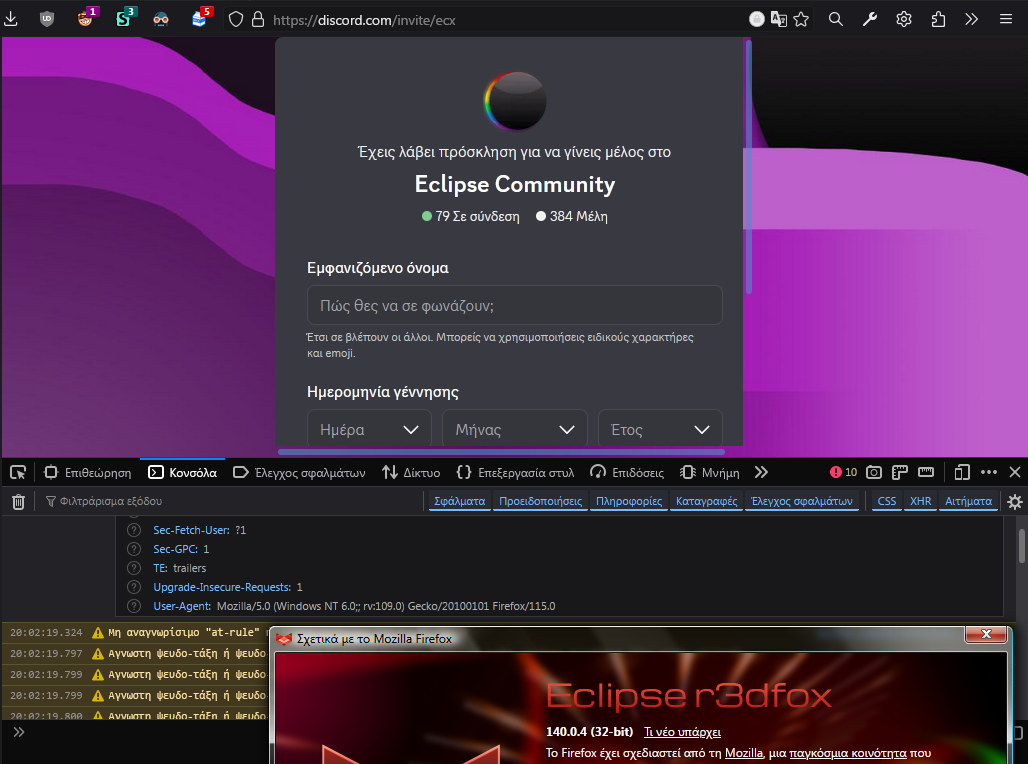Open the extensions puzzle icon
This screenshot has width=1028, height=764.
[938, 19]
